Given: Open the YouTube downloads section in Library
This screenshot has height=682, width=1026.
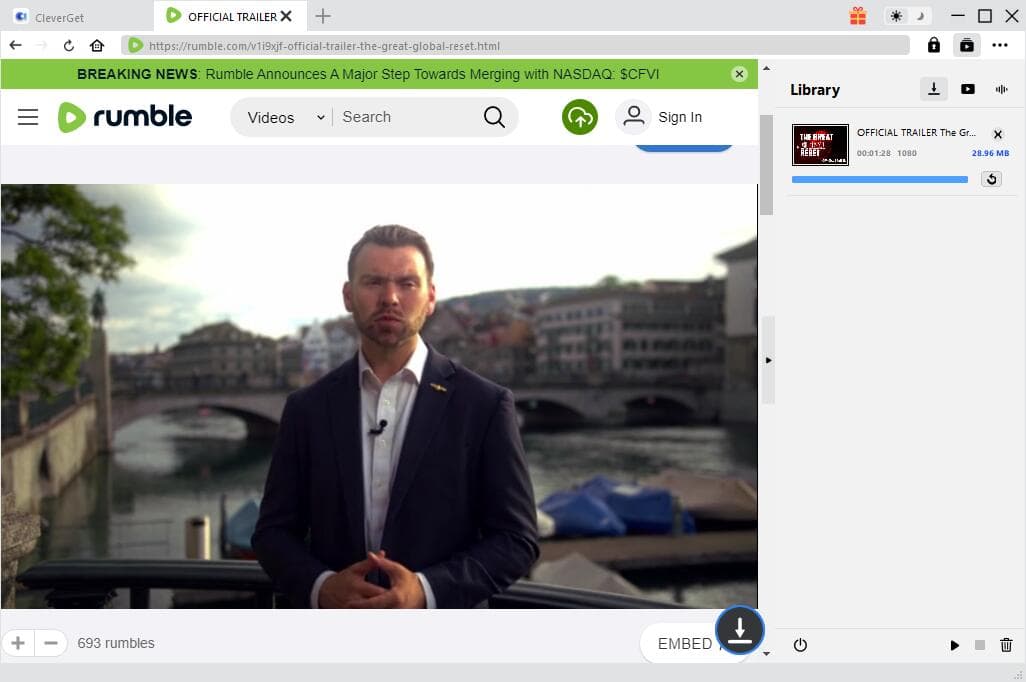Looking at the screenshot, I should 968,89.
